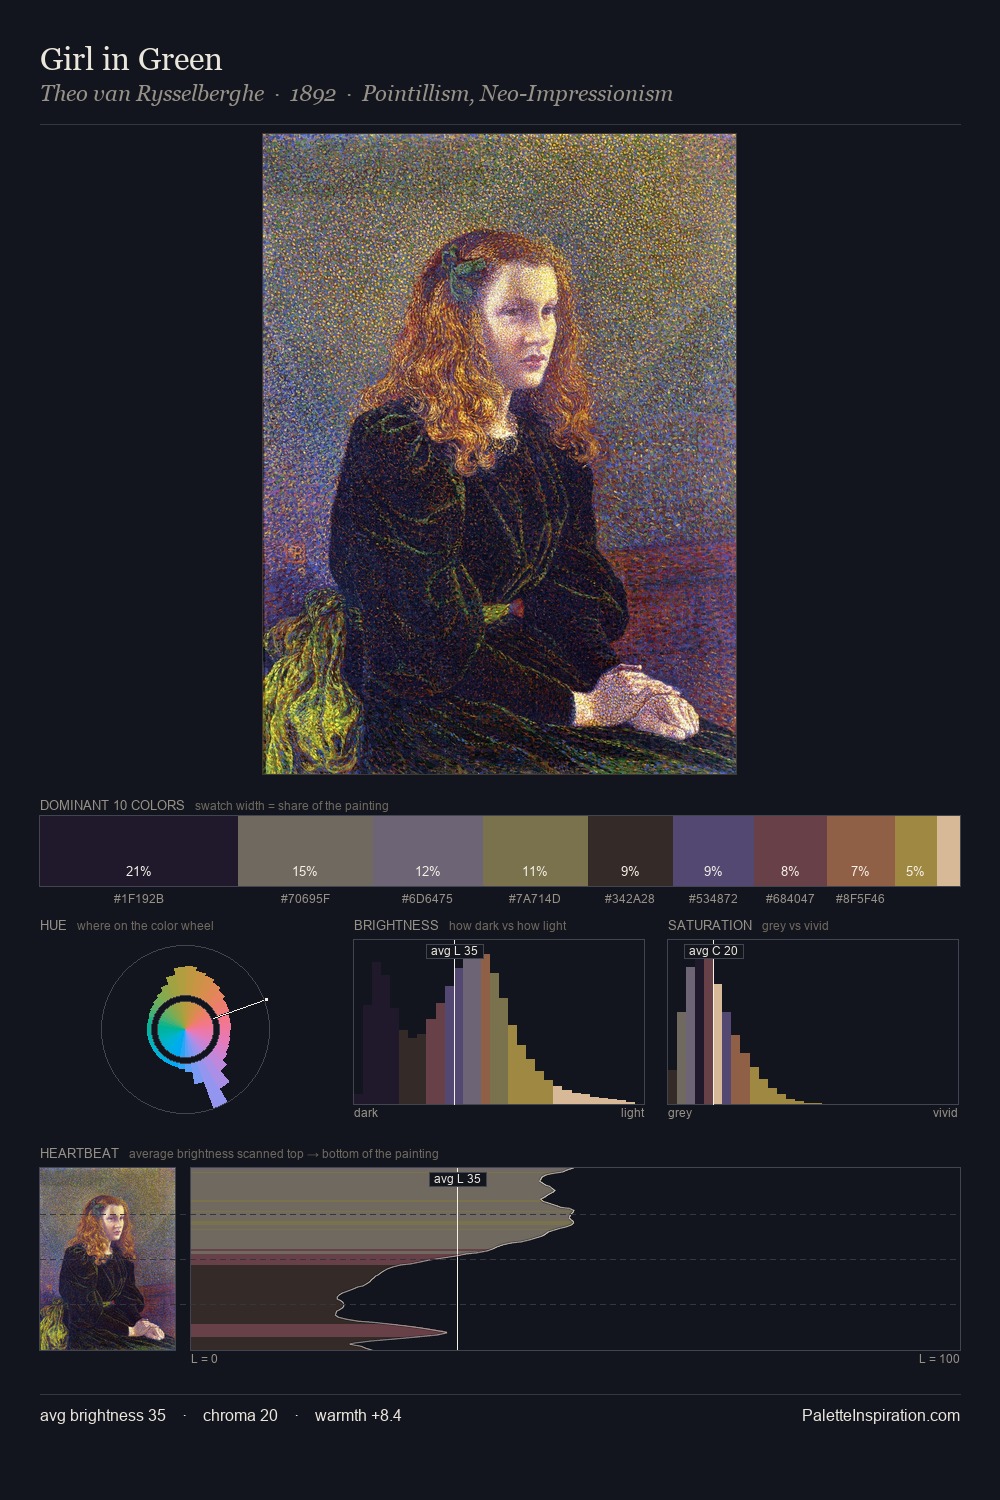Click "avg L 35" label in Heartbeat chart
Viewport: 1000px width, 1500px height.
458,1179
